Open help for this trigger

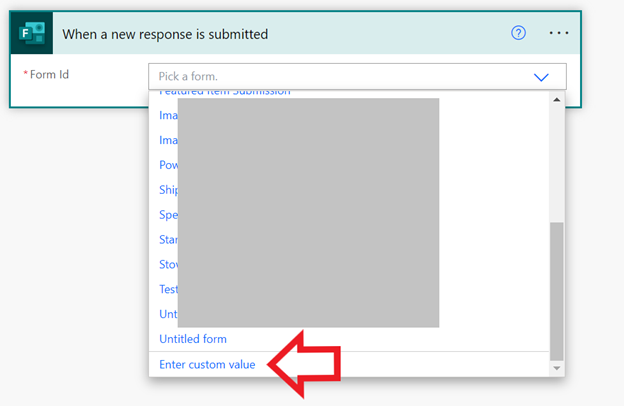click(518, 33)
